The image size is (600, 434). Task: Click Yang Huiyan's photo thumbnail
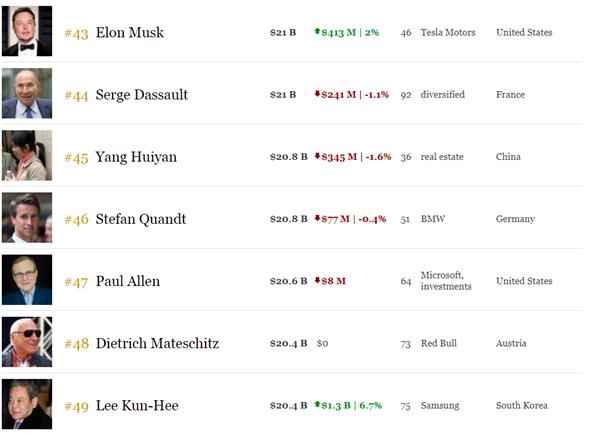tap(27, 156)
